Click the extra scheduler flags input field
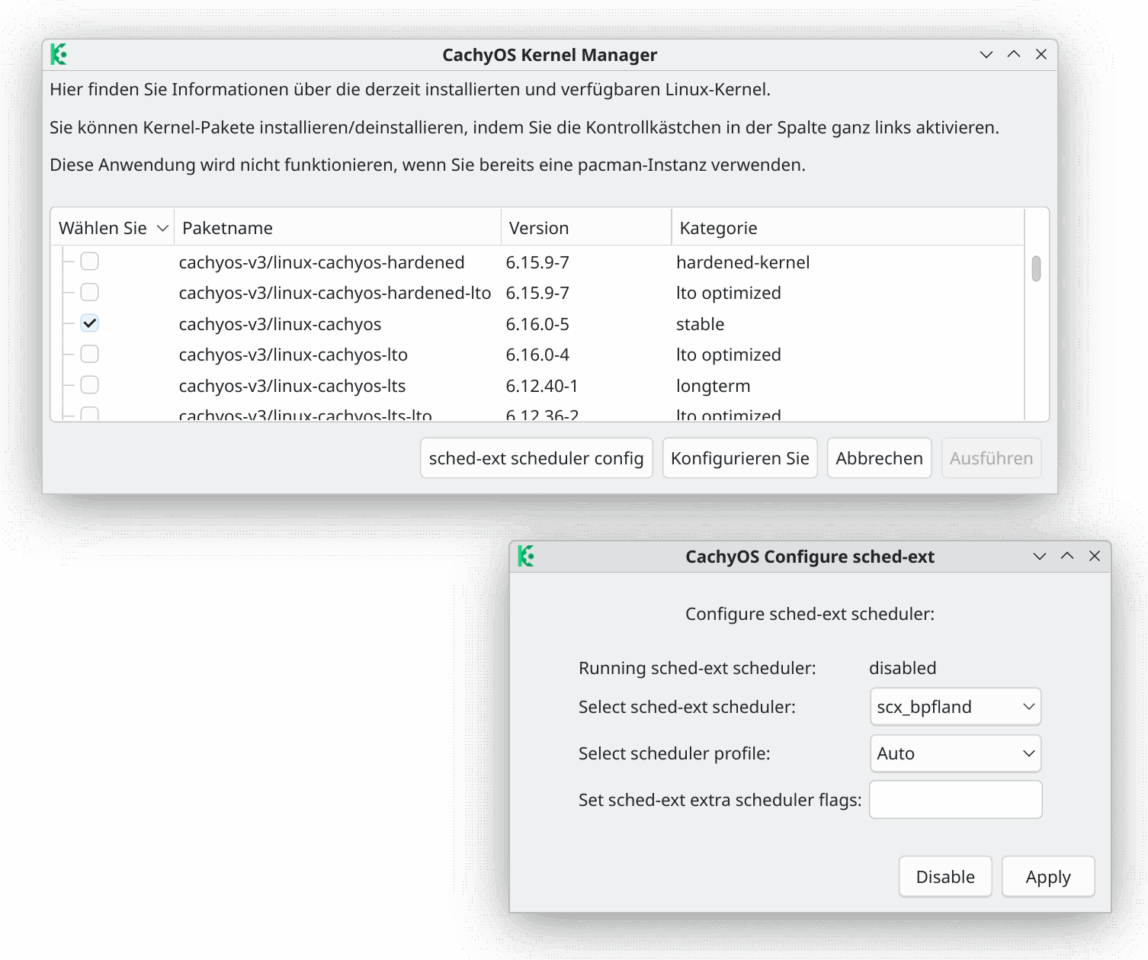The height and width of the screenshot is (960, 1148). coord(955,800)
